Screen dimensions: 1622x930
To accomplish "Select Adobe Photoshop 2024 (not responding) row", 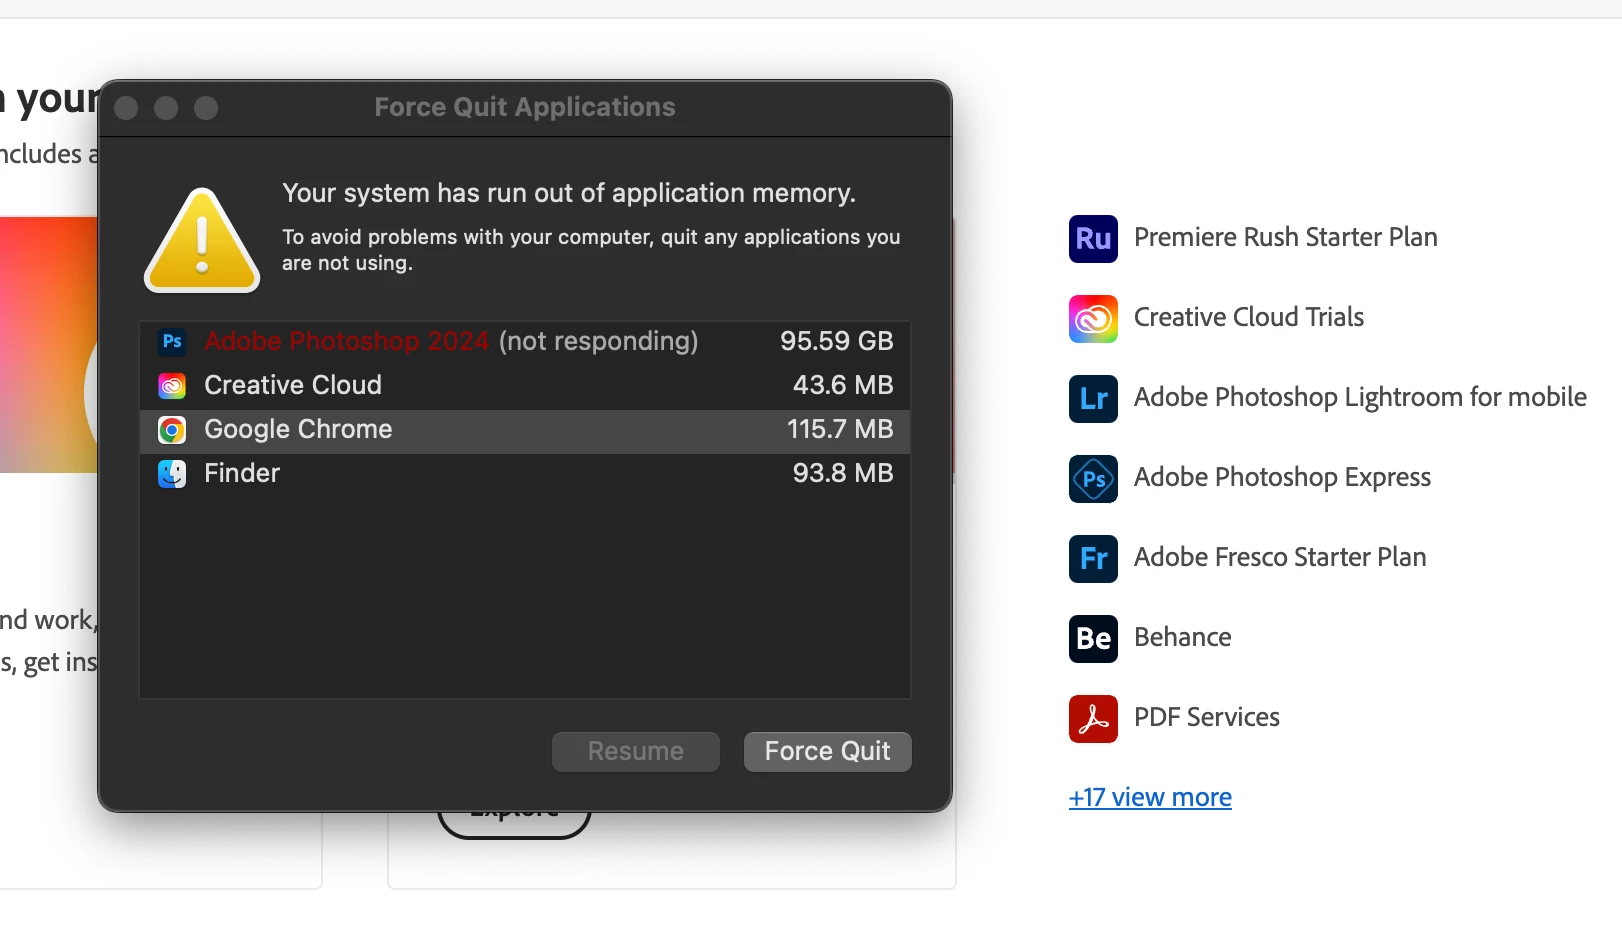I will point(525,342).
